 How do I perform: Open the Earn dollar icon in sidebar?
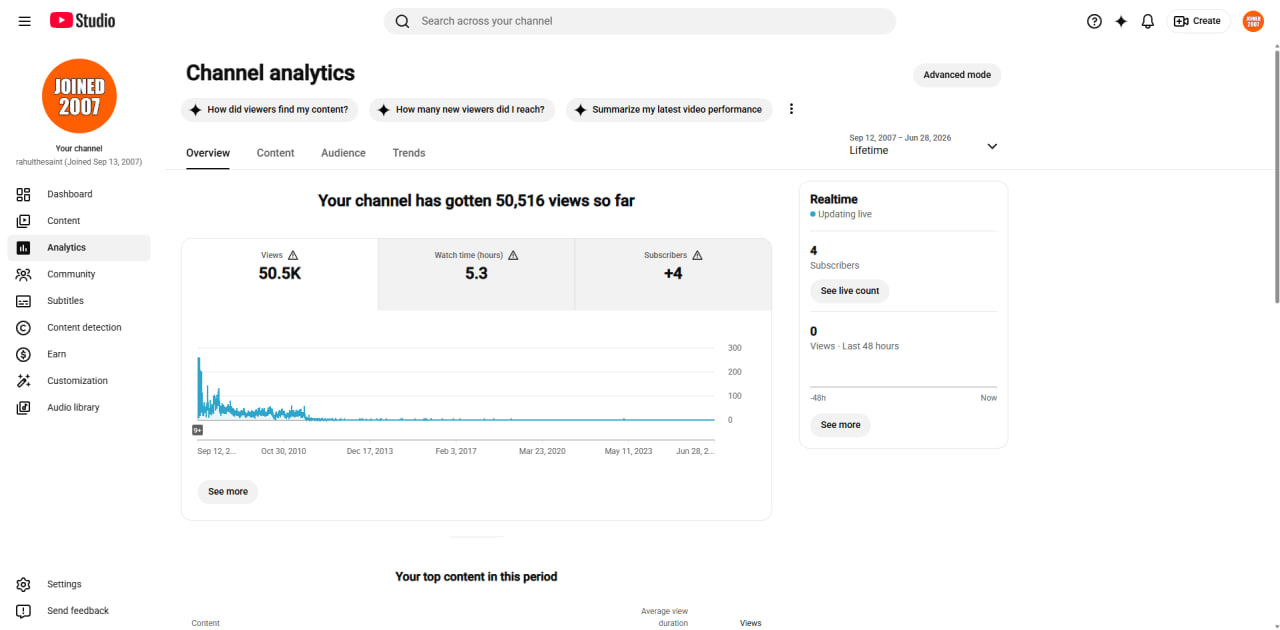(x=24, y=354)
